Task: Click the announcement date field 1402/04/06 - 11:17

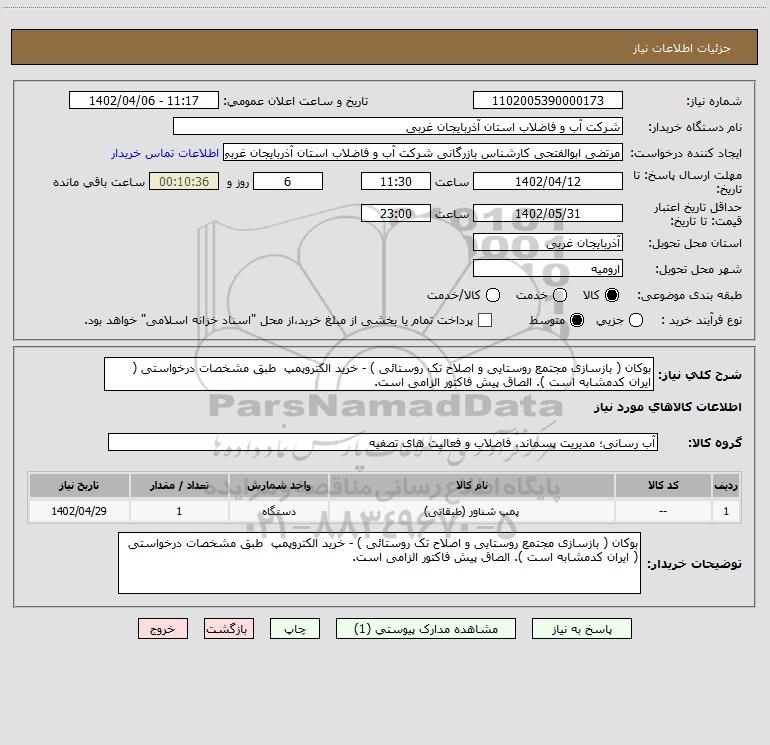Action: coord(144,101)
